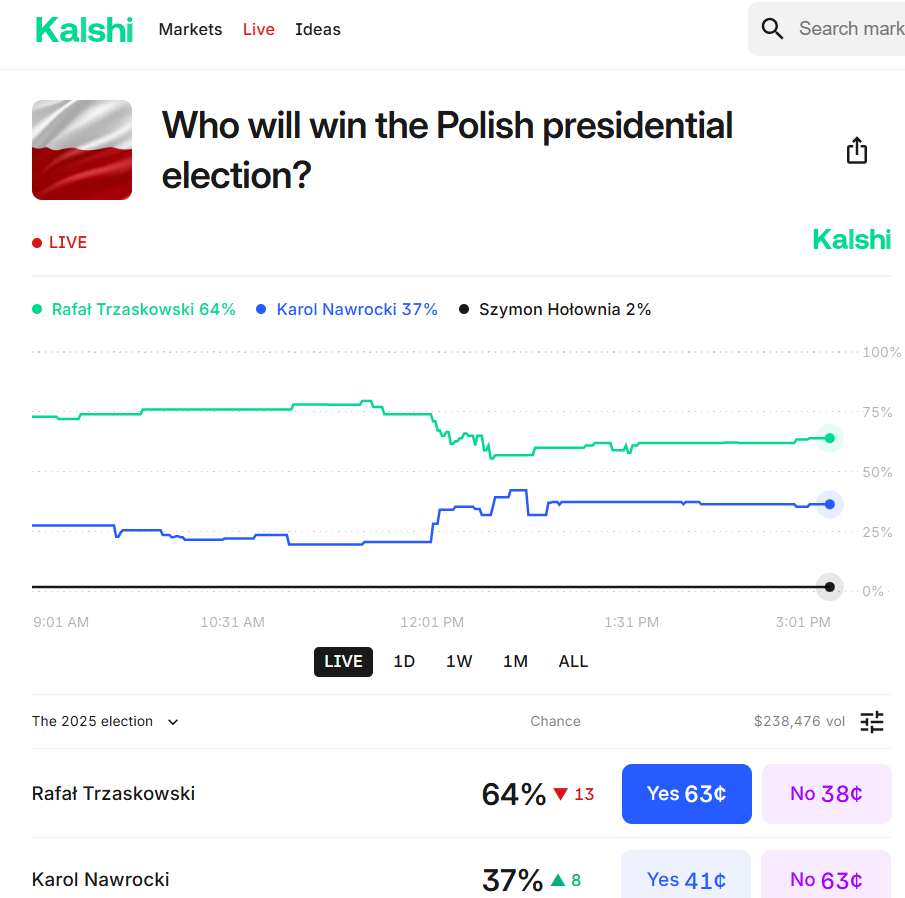Toggle the Karol Nawrocki blue legend series
This screenshot has height=898, width=905.
[347, 310]
